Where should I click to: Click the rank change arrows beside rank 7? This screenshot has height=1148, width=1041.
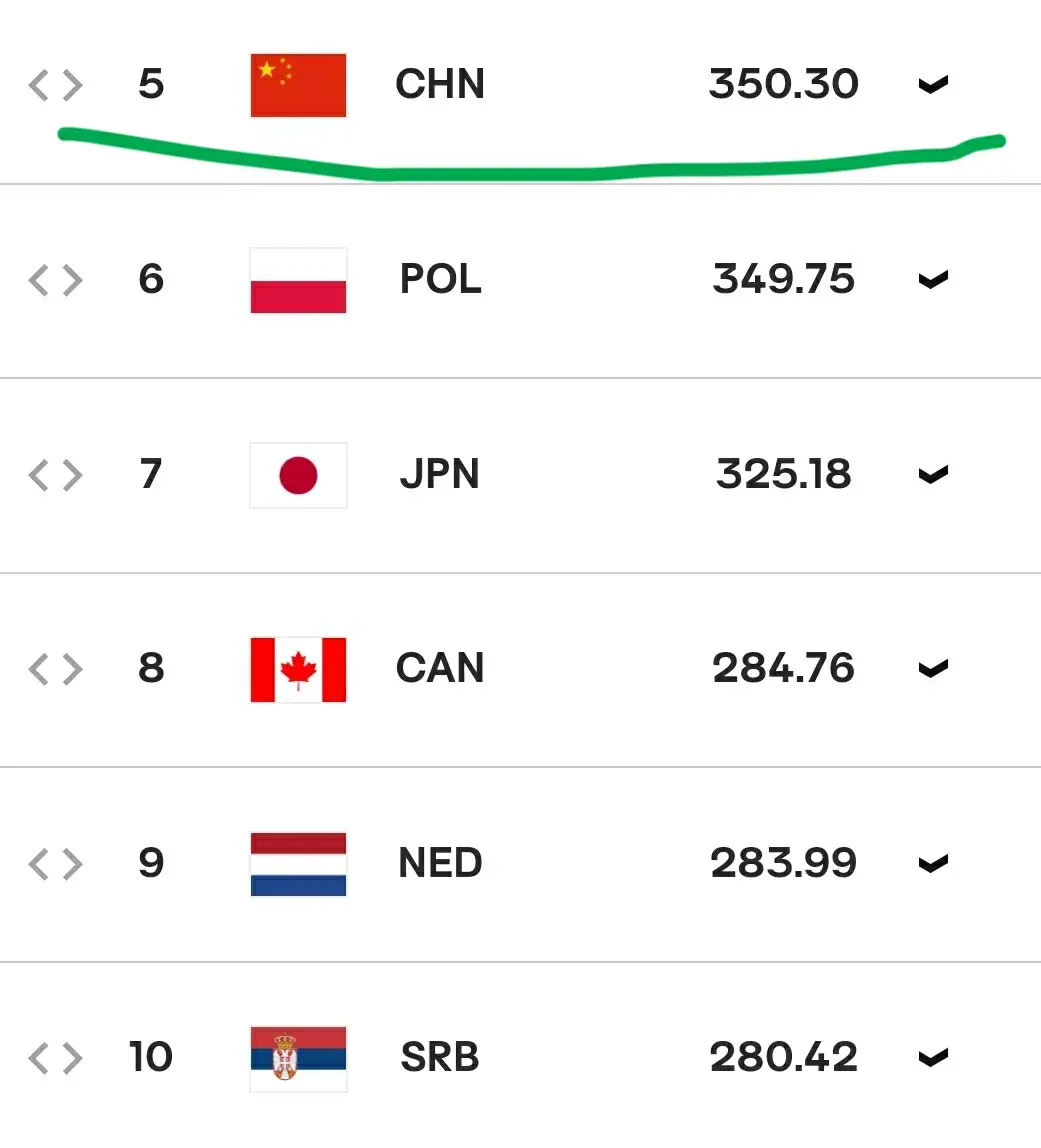coord(56,475)
